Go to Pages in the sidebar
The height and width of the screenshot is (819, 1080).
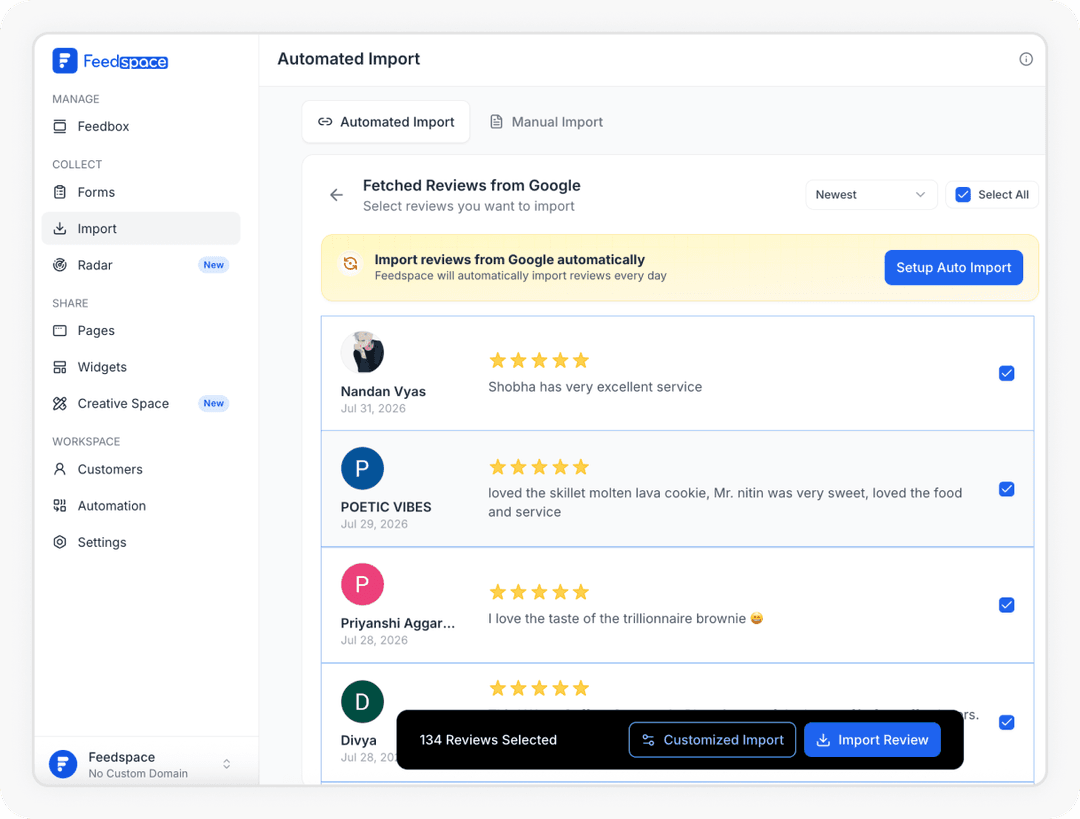coord(141,331)
